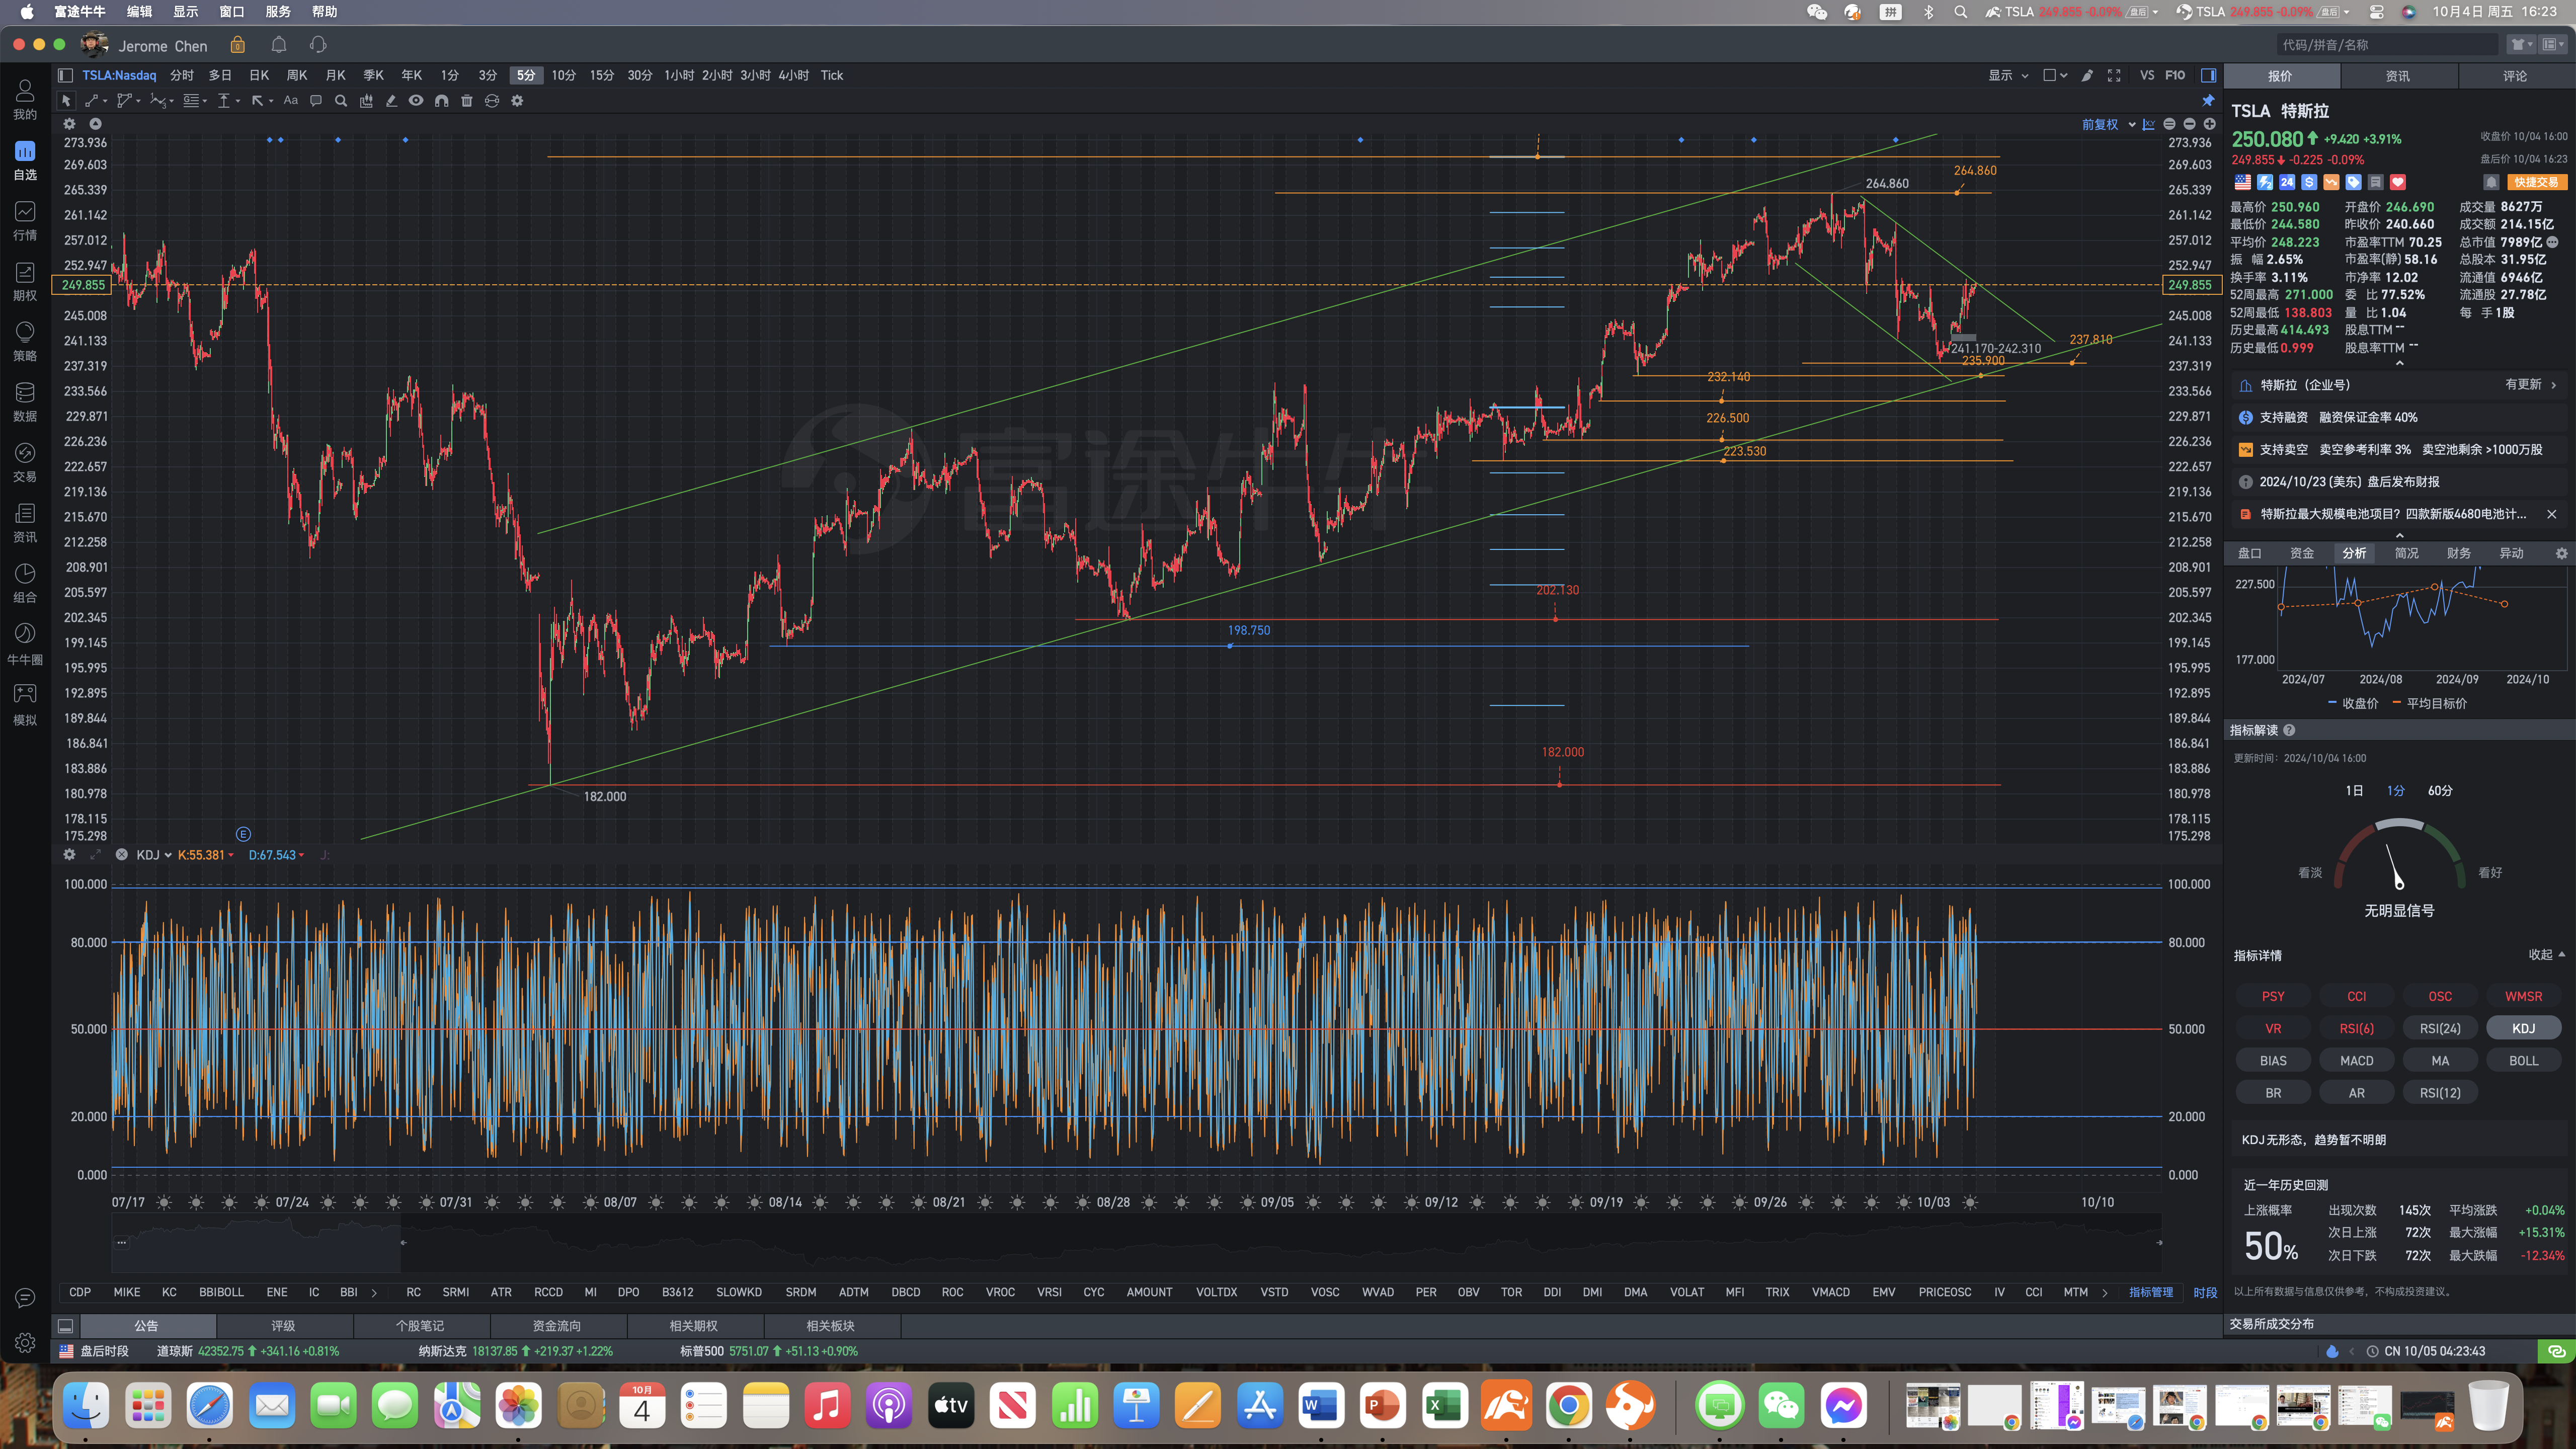
Task: Toggle the left panel sidebar icon
Action: click(65, 75)
